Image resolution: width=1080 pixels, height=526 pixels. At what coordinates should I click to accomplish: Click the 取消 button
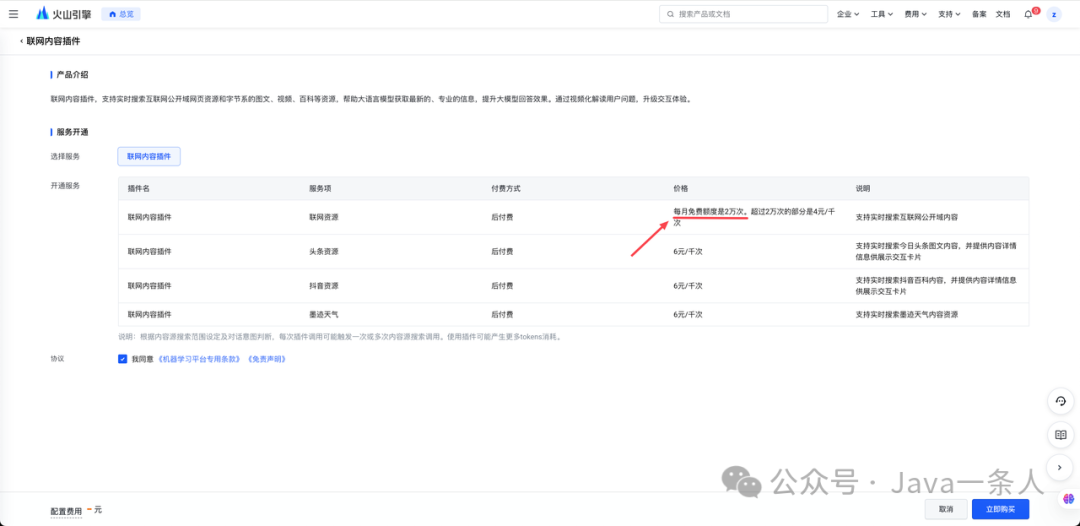(946, 509)
